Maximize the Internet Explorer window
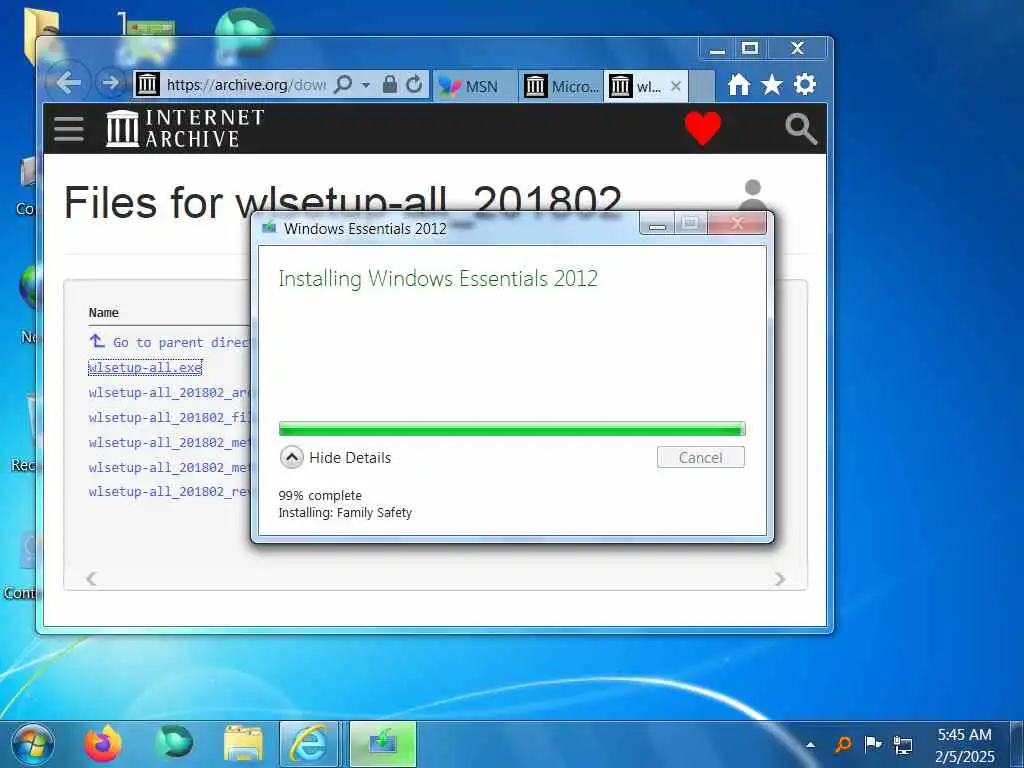Image resolution: width=1024 pixels, height=768 pixels. click(750, 48)
